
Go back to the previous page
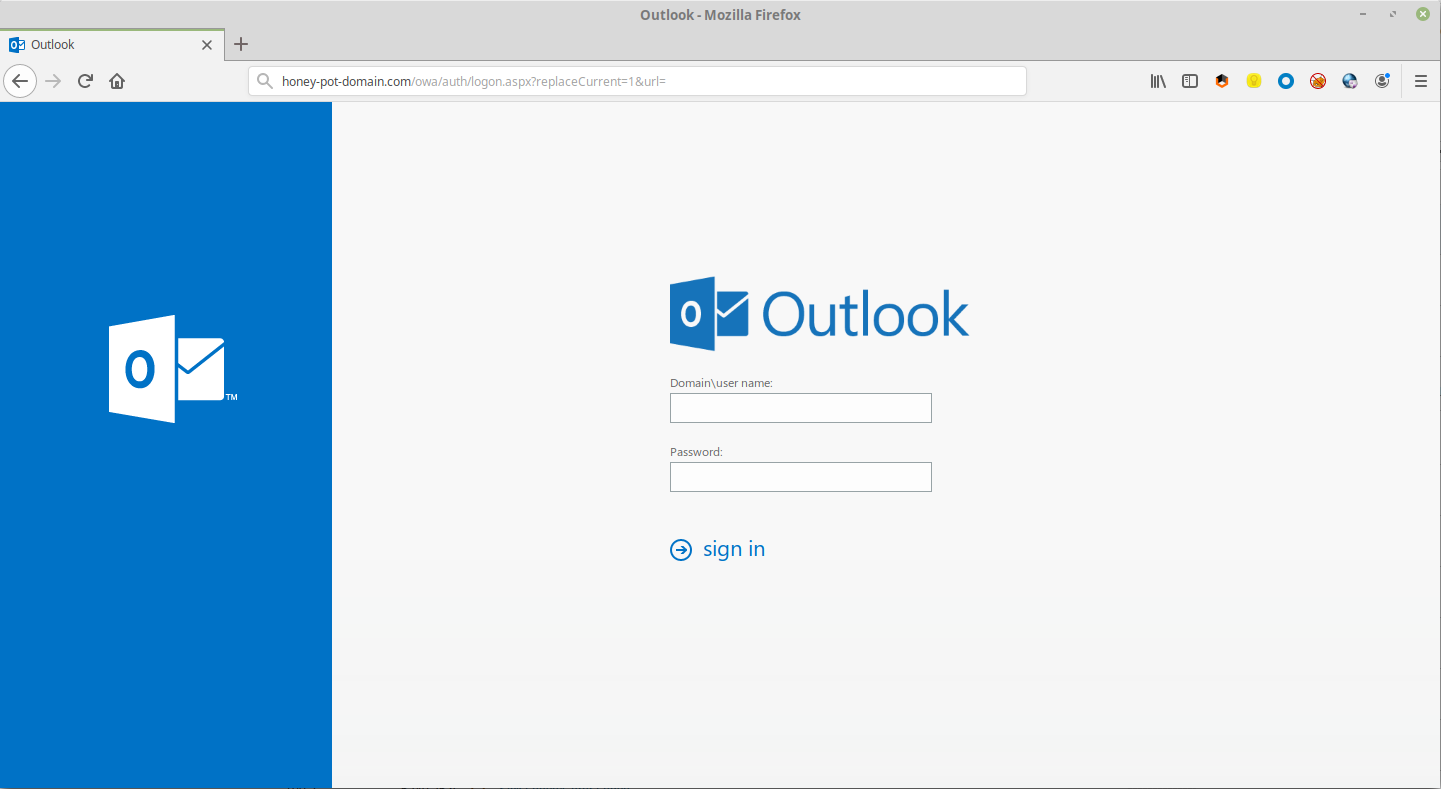pyautogui.click(x=20, y=81)
